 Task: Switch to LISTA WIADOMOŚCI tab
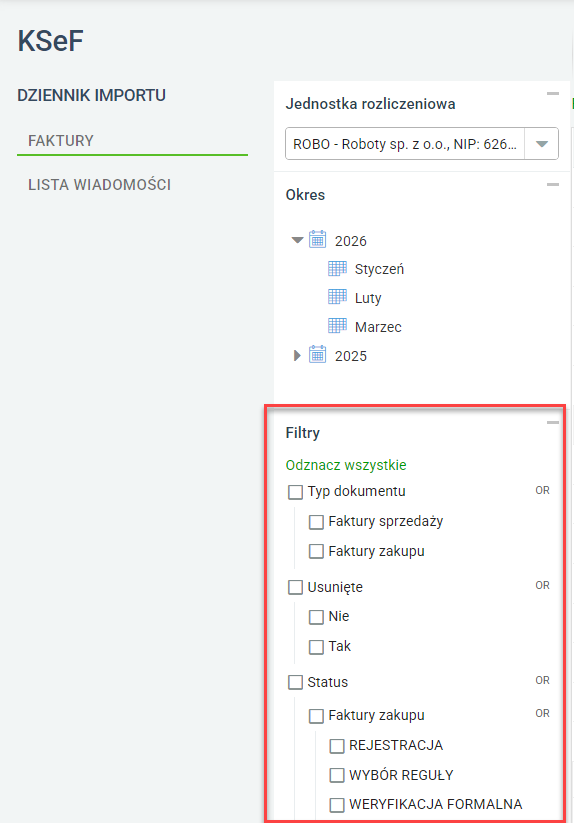(x=100, y=185)
